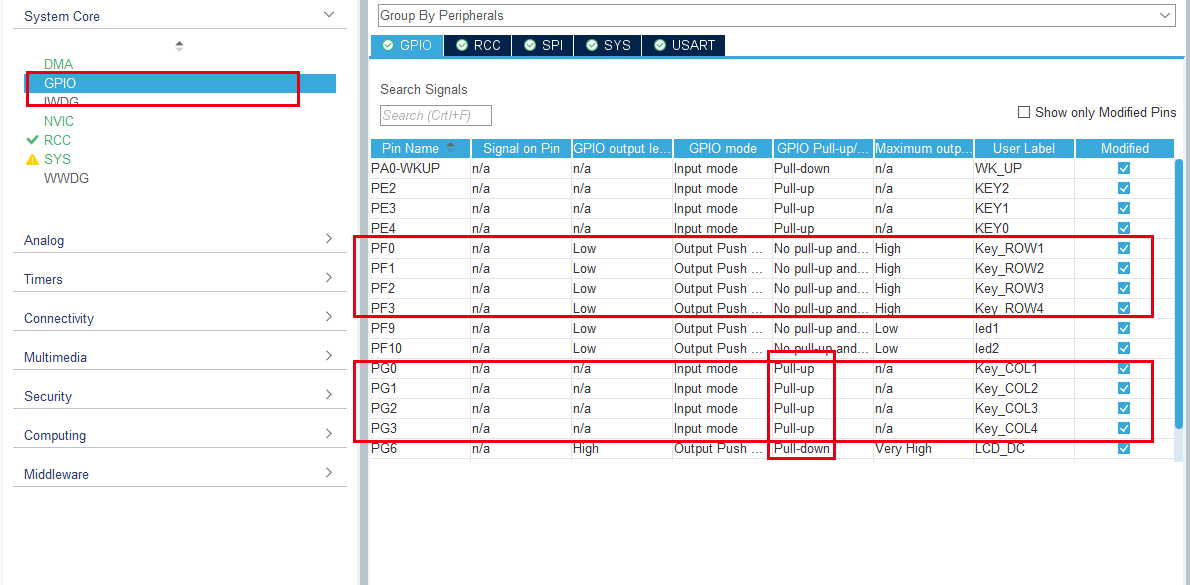1190x585 pixels.
Task: Sort by GPIO mode column header
Action: click(722, 148)
